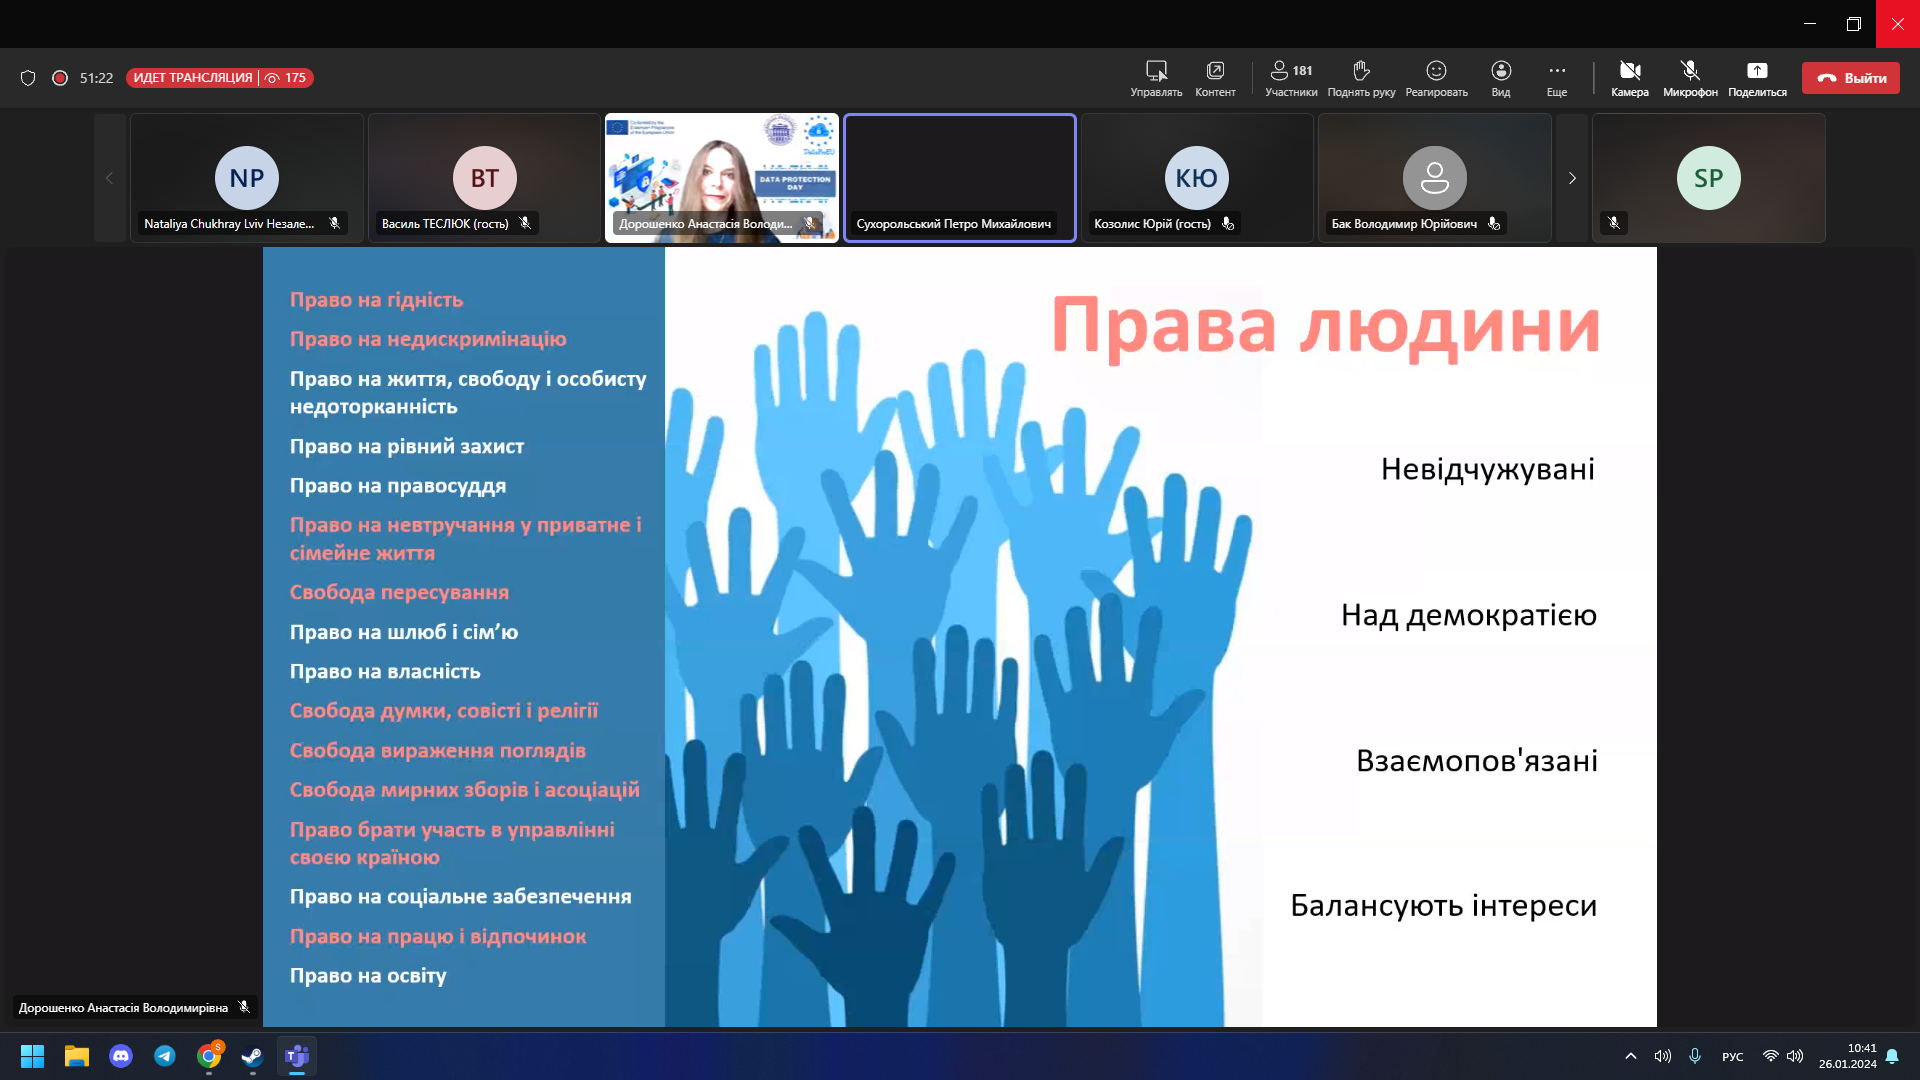Open the View (Вид) options

pos(1500,78)
